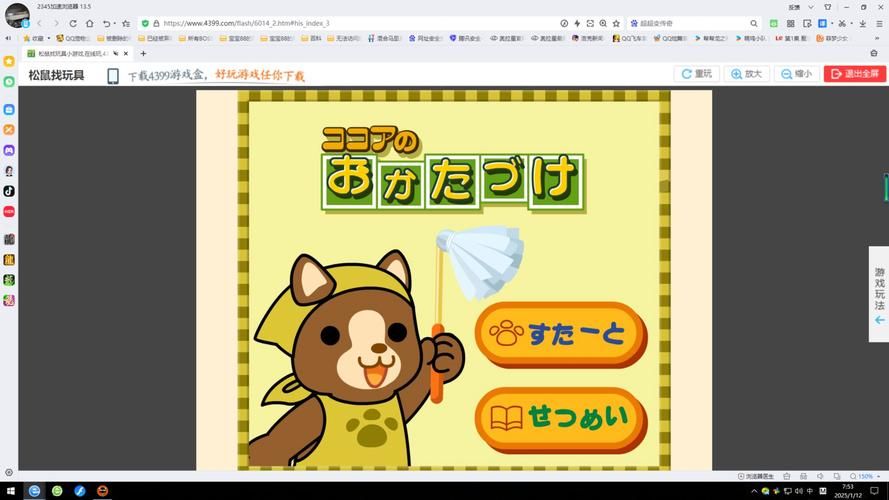Click the green chat icon in sidebar

click(9, 82)
